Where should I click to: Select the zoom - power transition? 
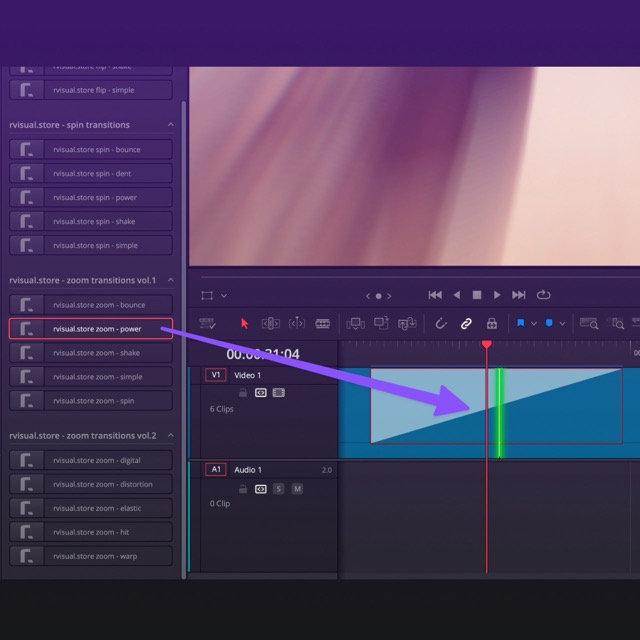91,329
